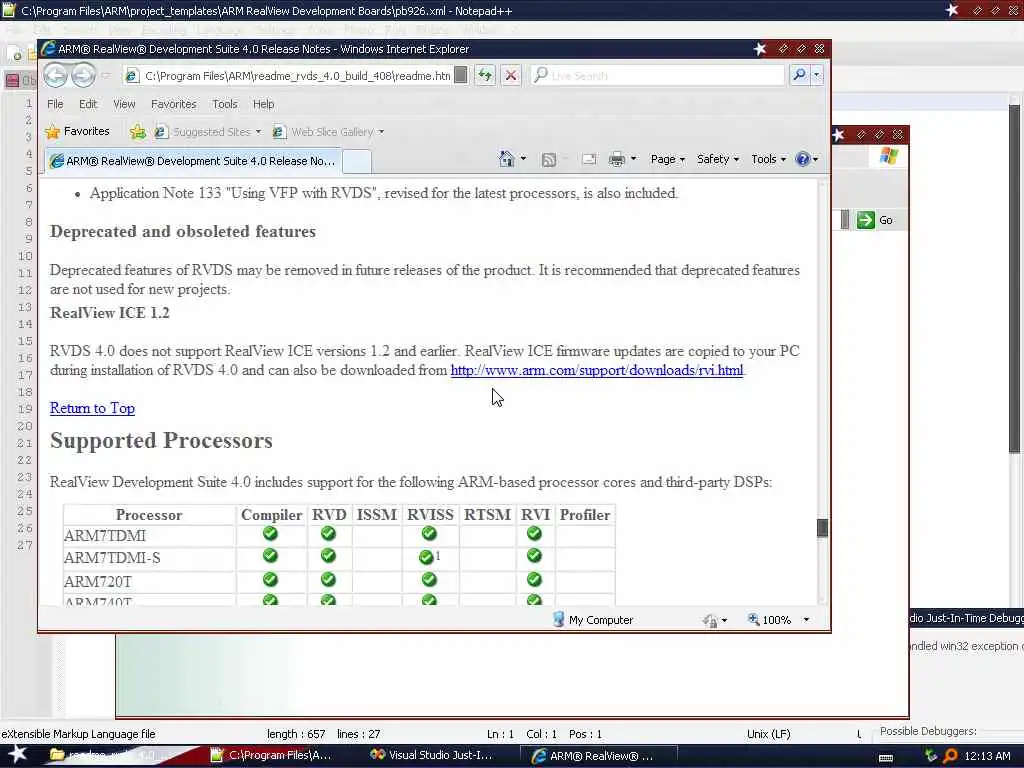Click the Notepad++ vertical scrollbar

coord(1014,278)
